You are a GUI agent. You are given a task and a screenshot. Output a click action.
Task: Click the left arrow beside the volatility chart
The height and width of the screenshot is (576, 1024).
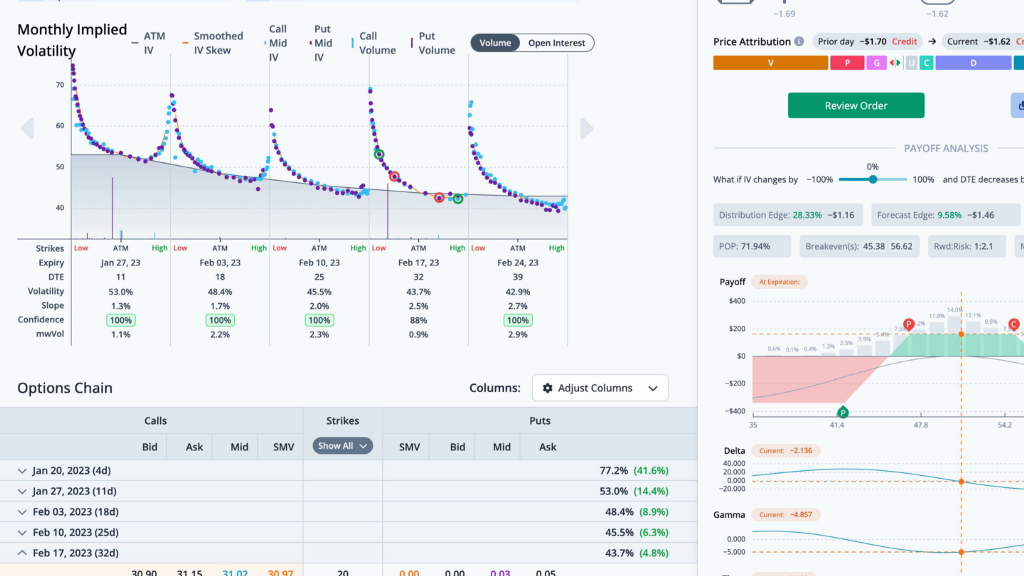[x=27, y=128]
